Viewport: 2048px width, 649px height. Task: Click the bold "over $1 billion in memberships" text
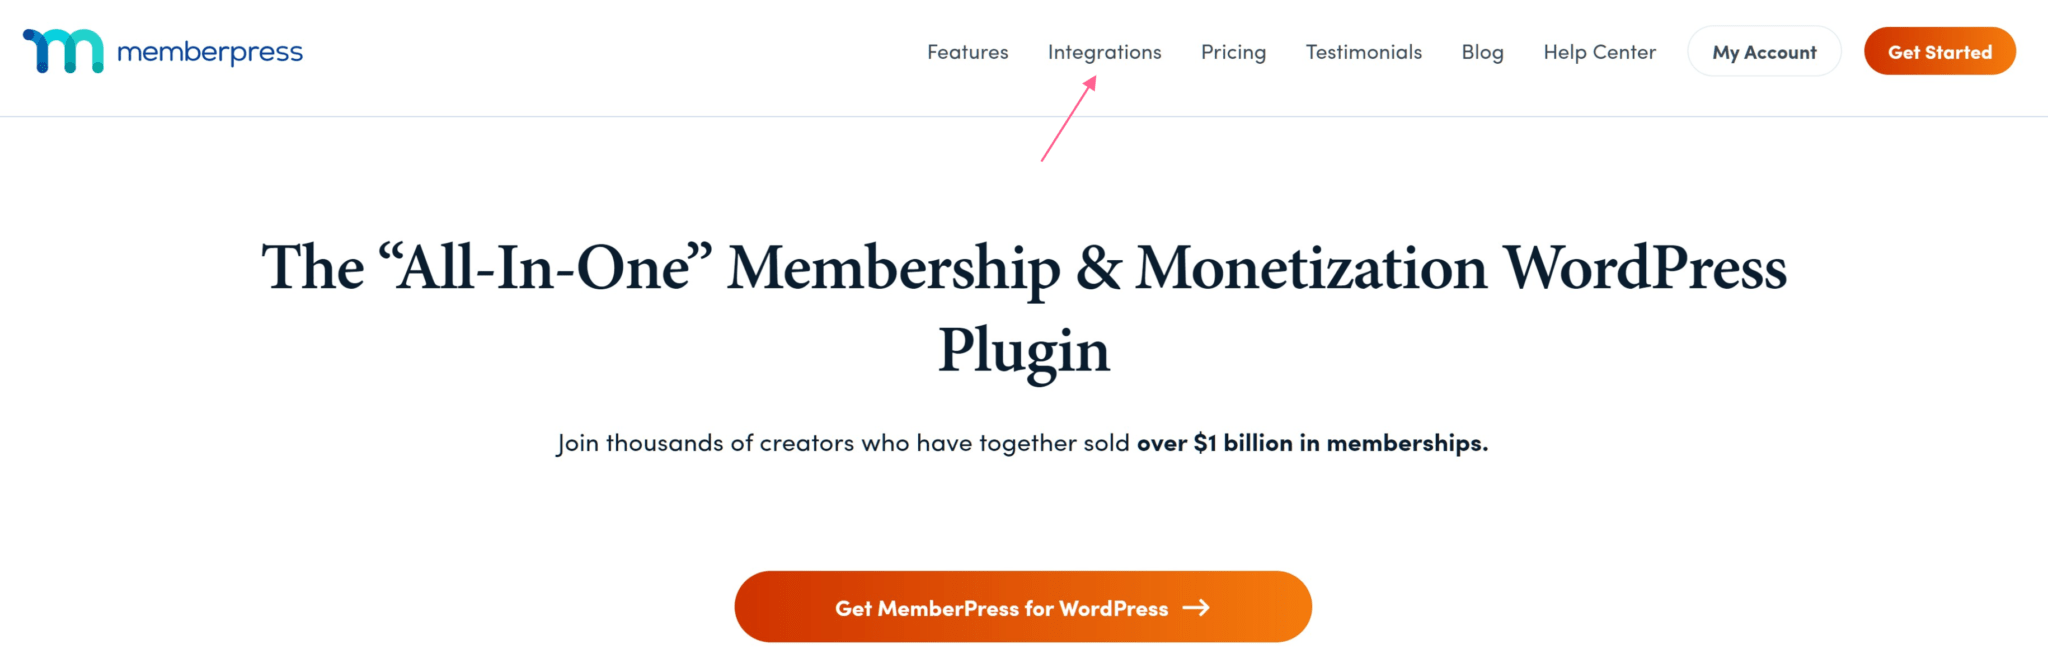tap(1312, 443)
